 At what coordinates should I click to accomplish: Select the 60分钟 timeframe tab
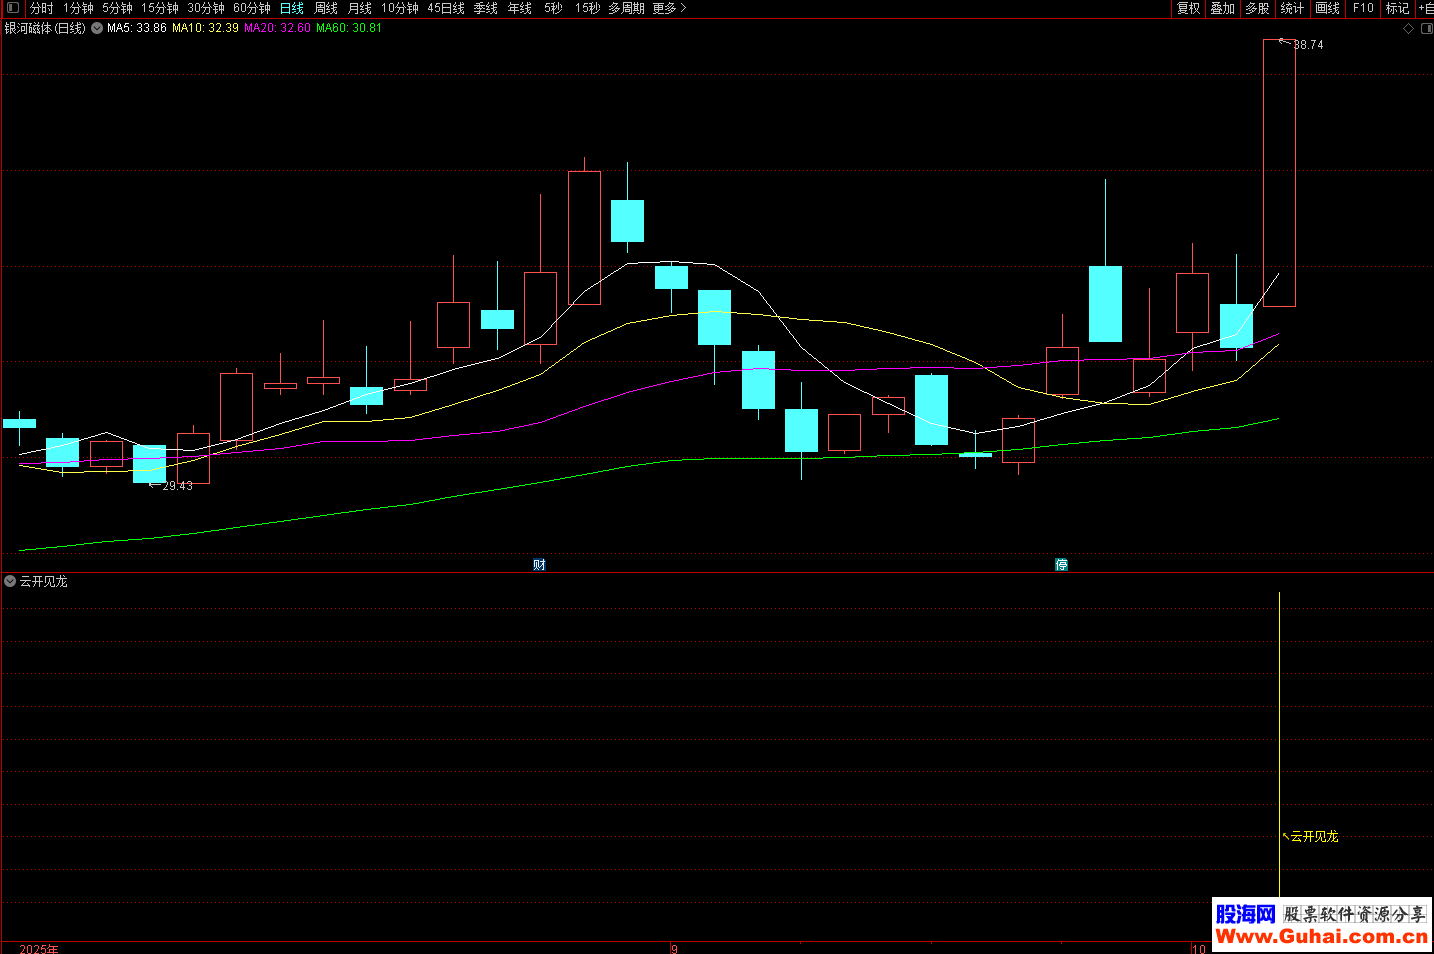pos(252,8)
